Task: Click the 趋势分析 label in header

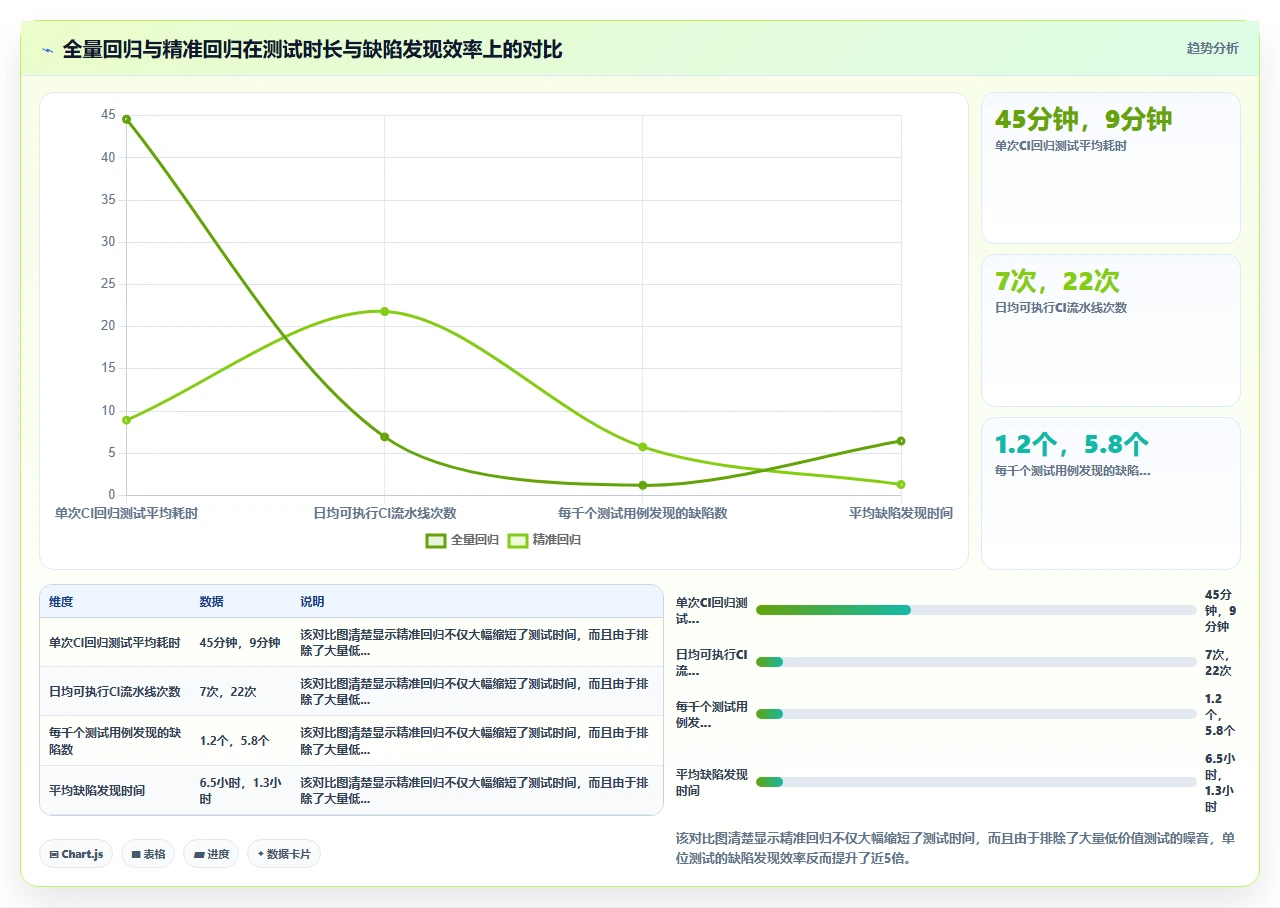Action: 1212,48
